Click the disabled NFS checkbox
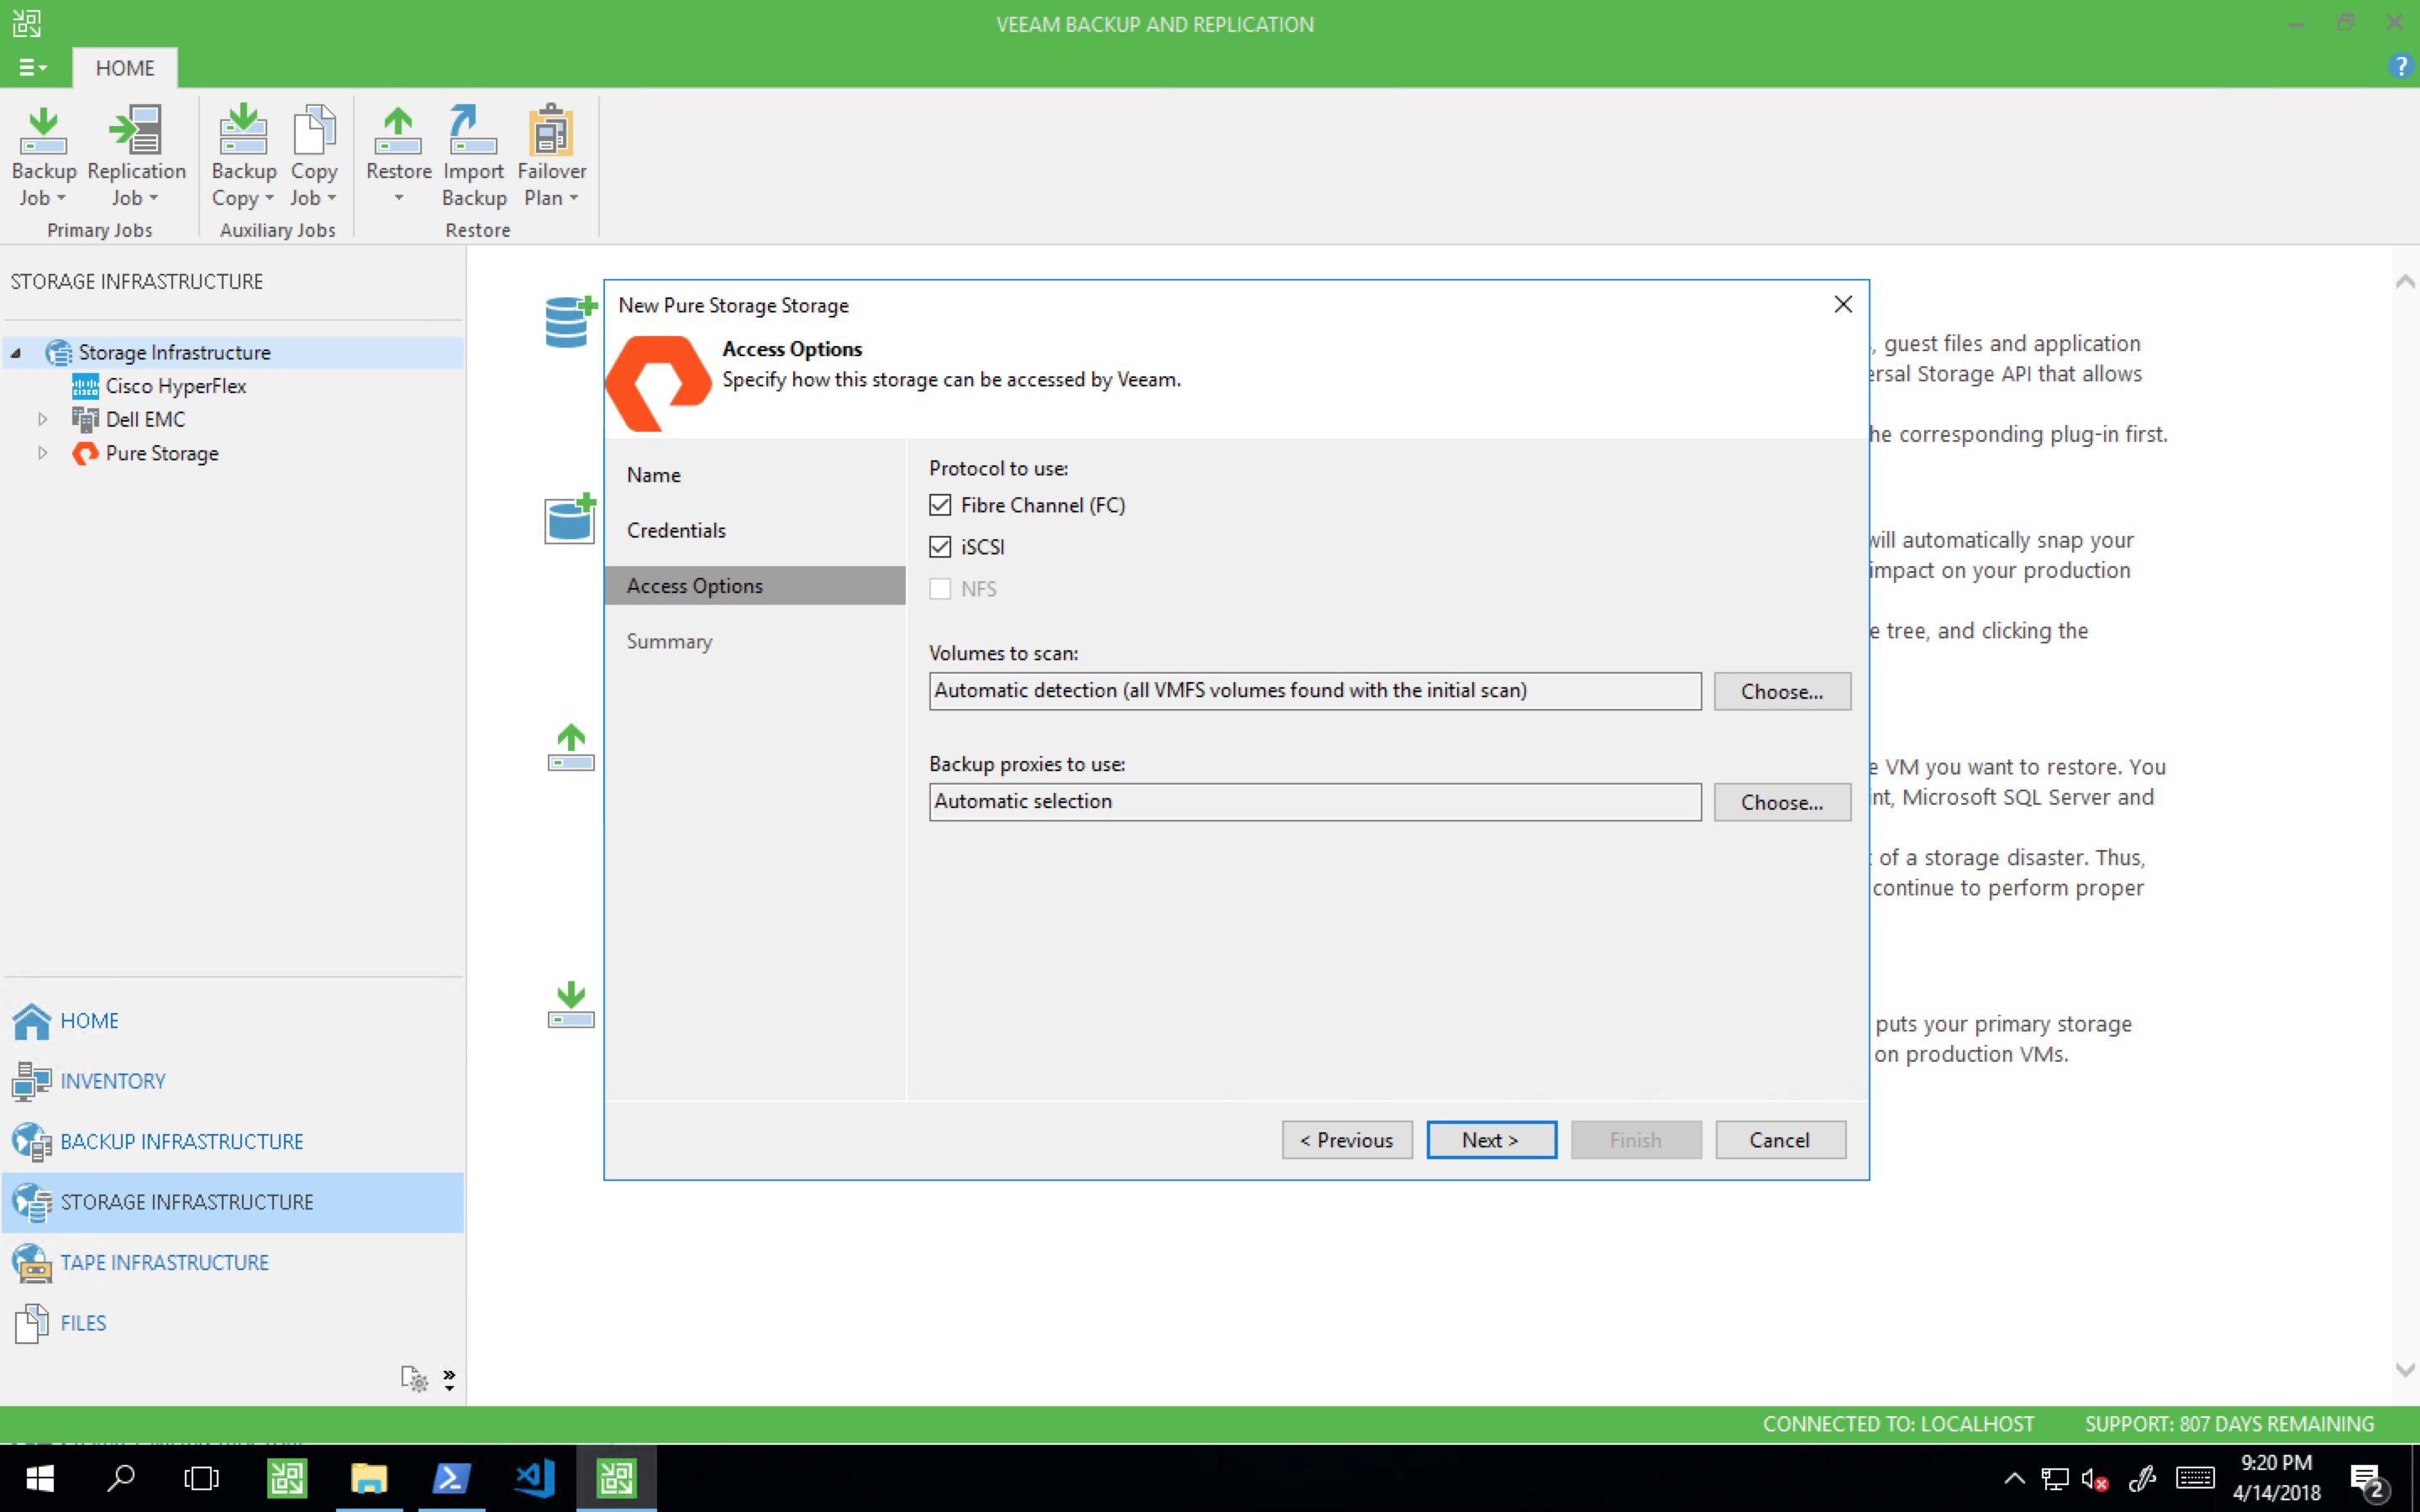This screenshot has width=2420, height=1512. (x=940, y=589)
